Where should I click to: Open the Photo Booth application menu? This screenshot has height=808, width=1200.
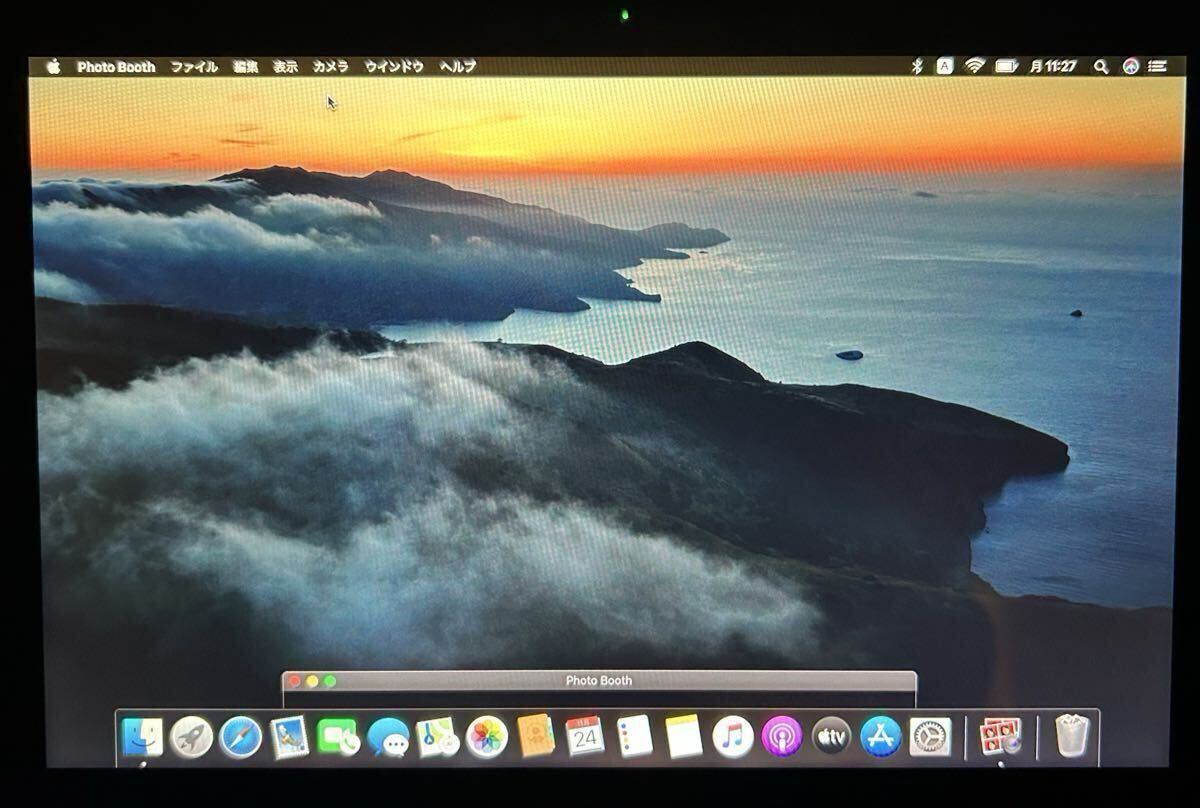116,67
